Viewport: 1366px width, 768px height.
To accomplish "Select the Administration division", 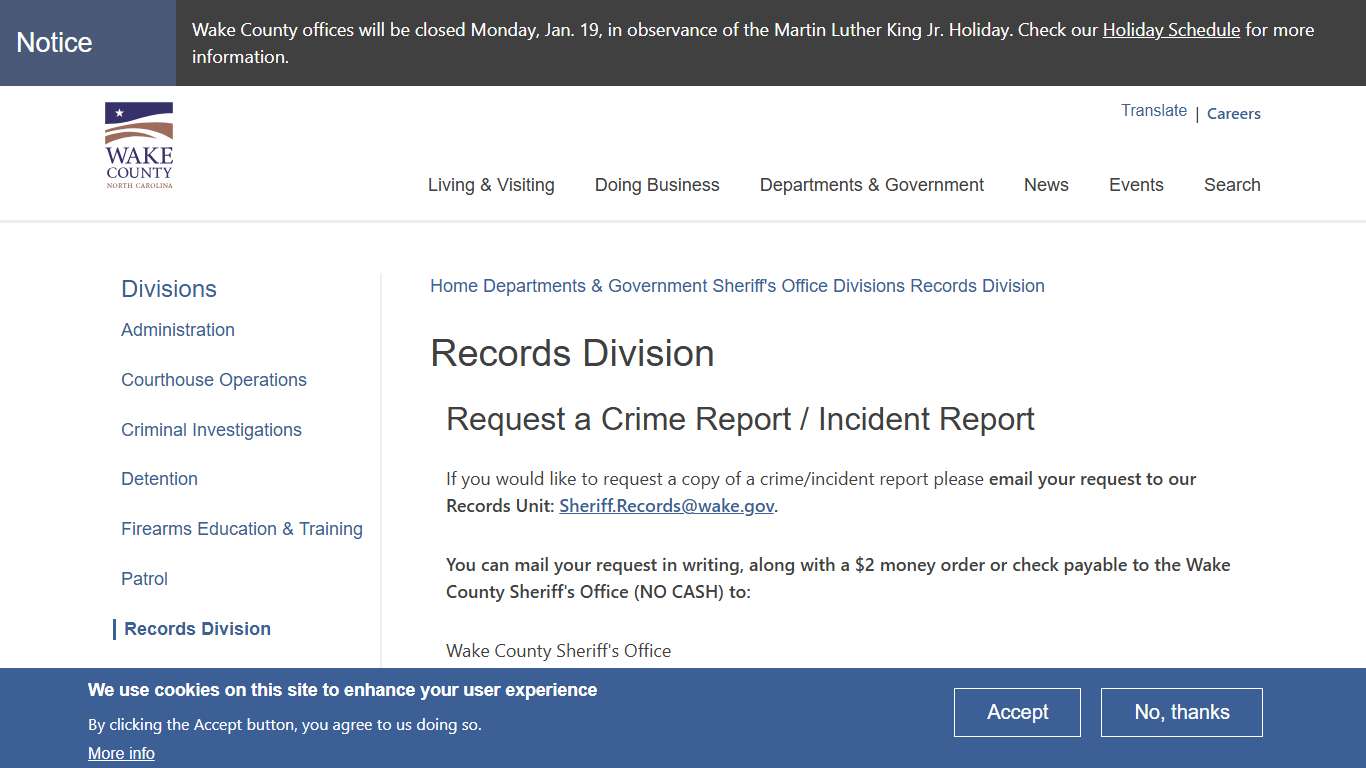I will click(x=177, y=330).
